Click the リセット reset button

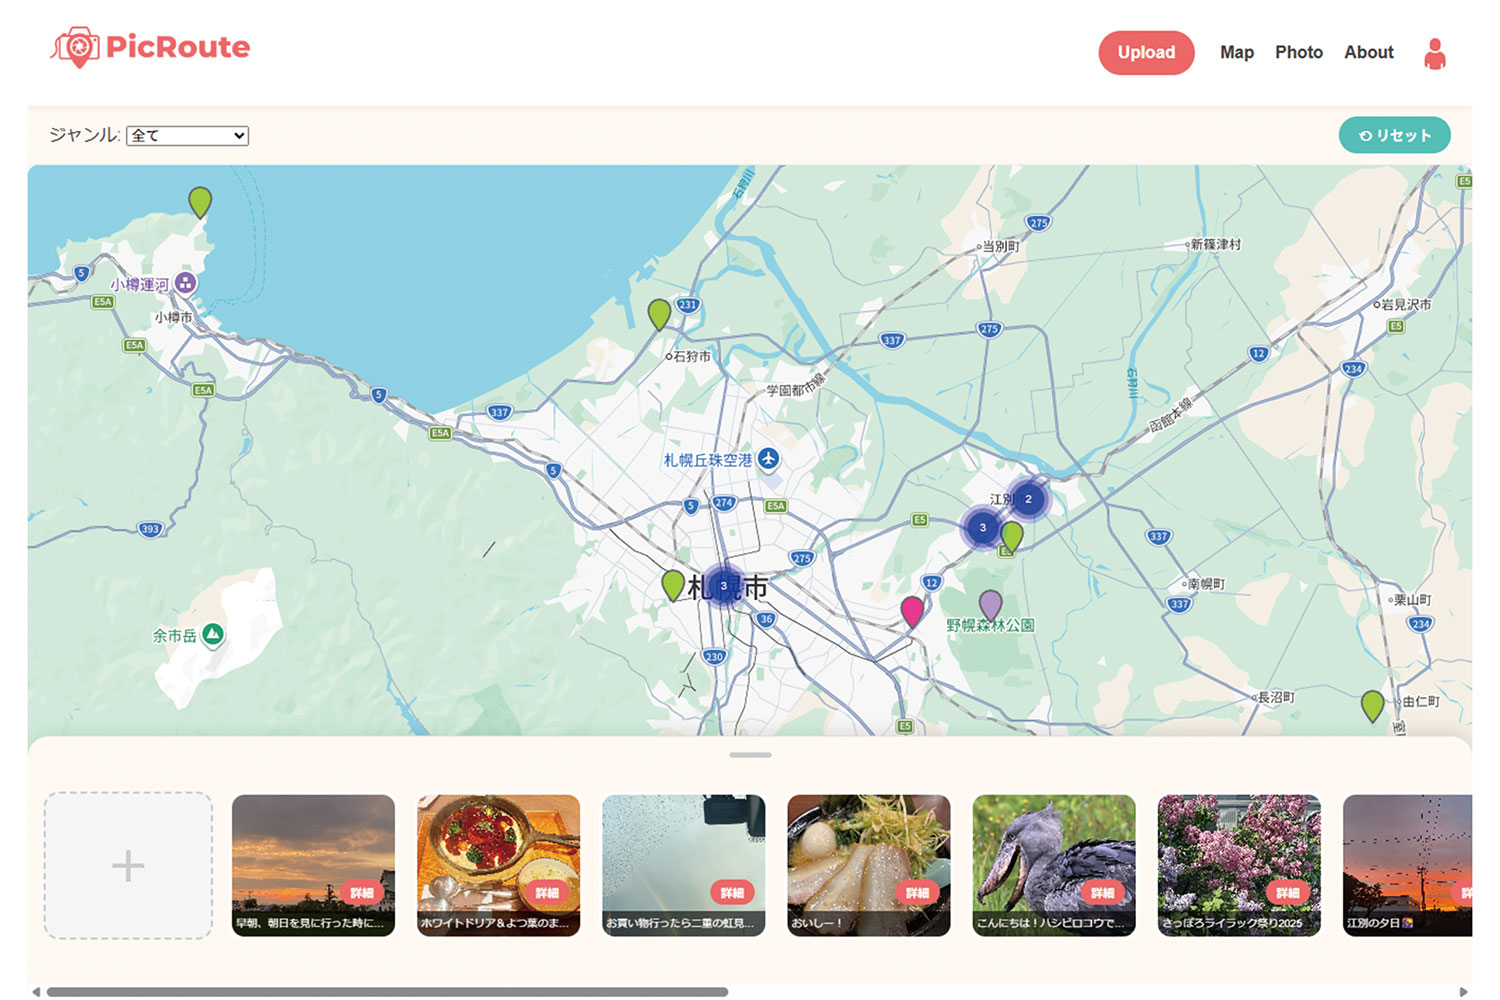[1394, 136]
